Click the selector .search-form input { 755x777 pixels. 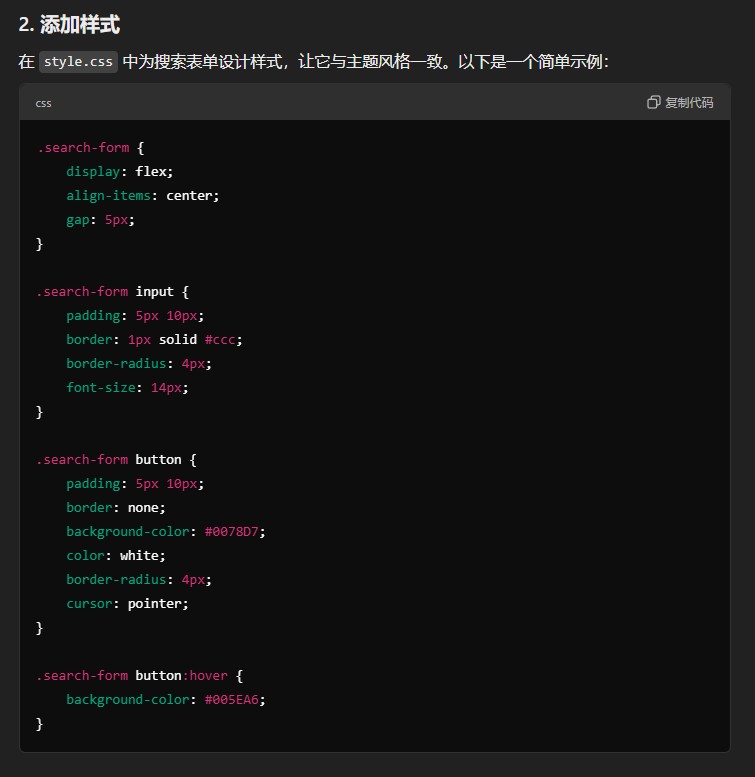tap(112, 291)
